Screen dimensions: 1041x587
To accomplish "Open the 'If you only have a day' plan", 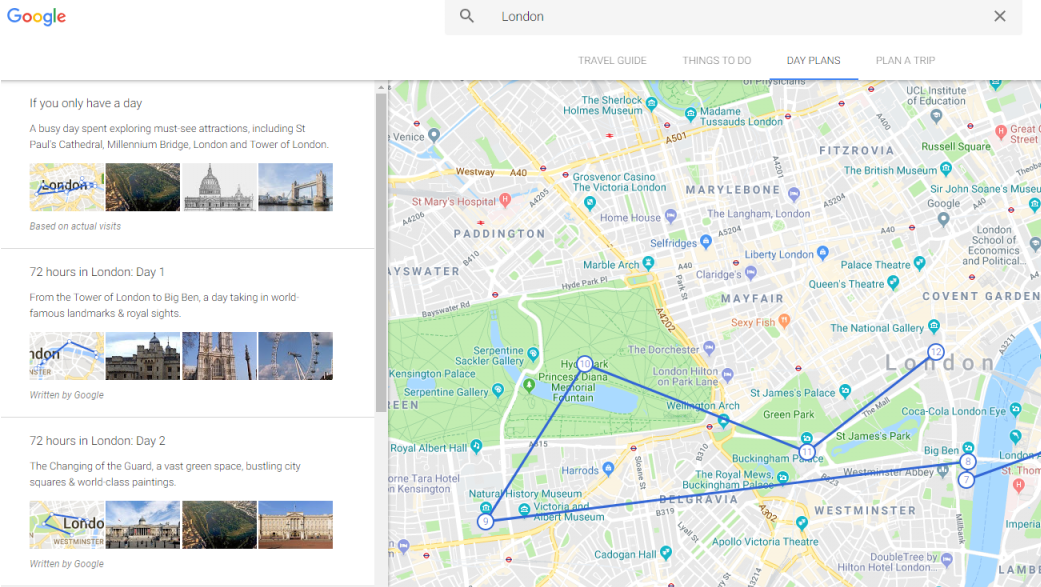I will tap(86, 103).
